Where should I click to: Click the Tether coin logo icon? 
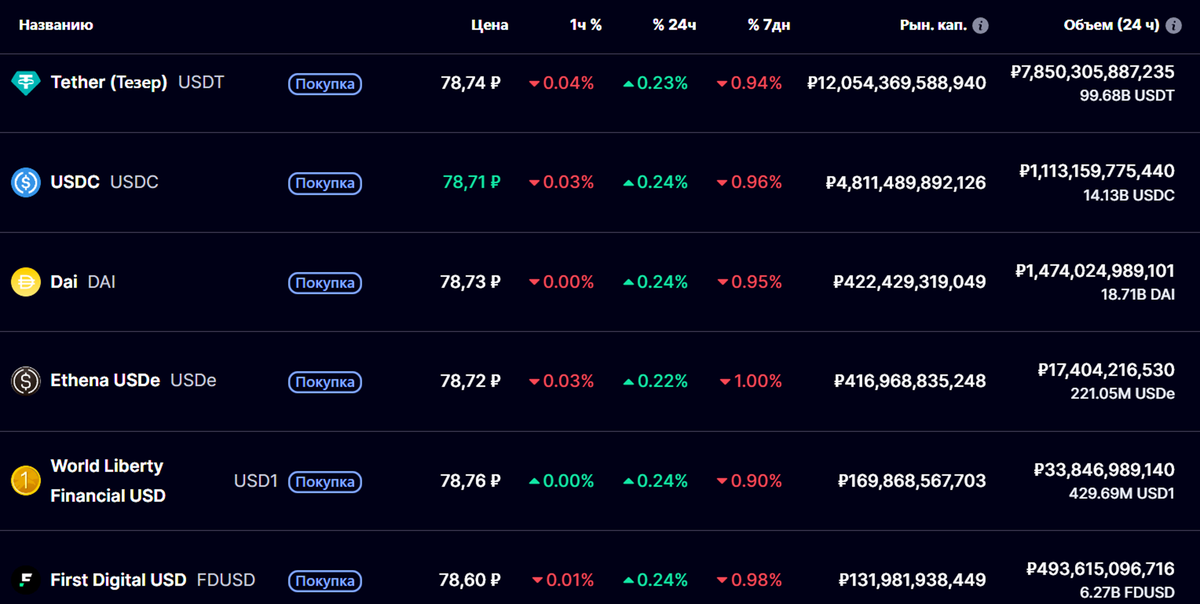coord(25,83)
